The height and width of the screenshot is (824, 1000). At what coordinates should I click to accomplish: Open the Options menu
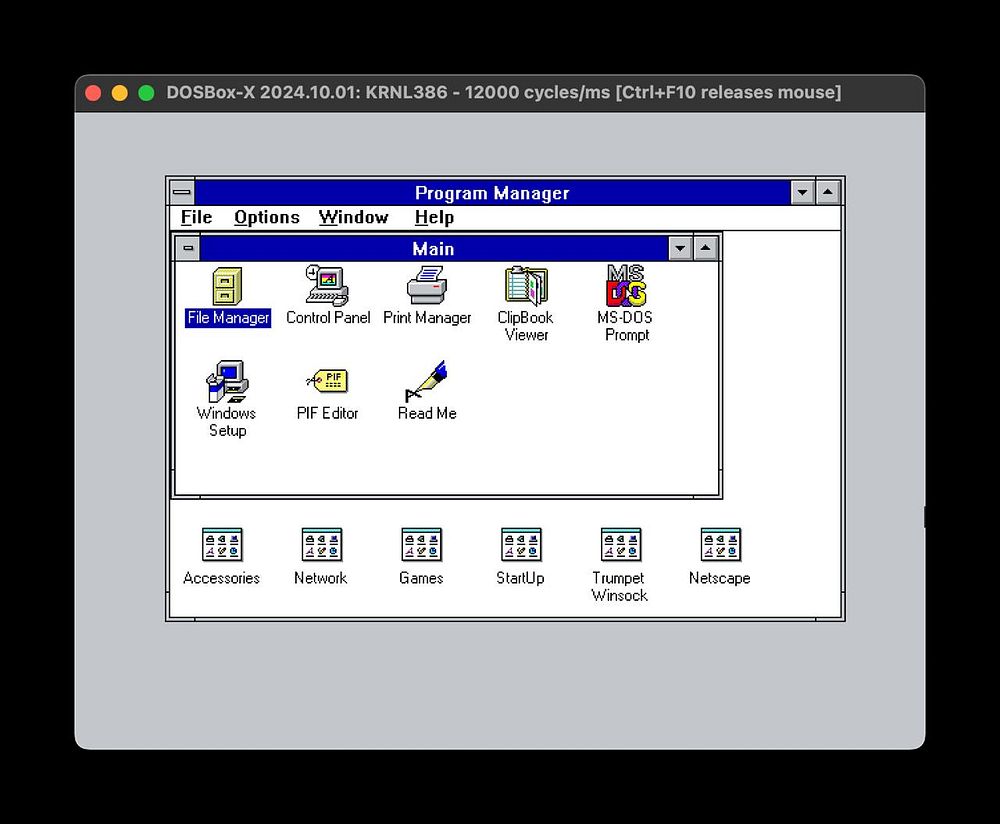267,217
